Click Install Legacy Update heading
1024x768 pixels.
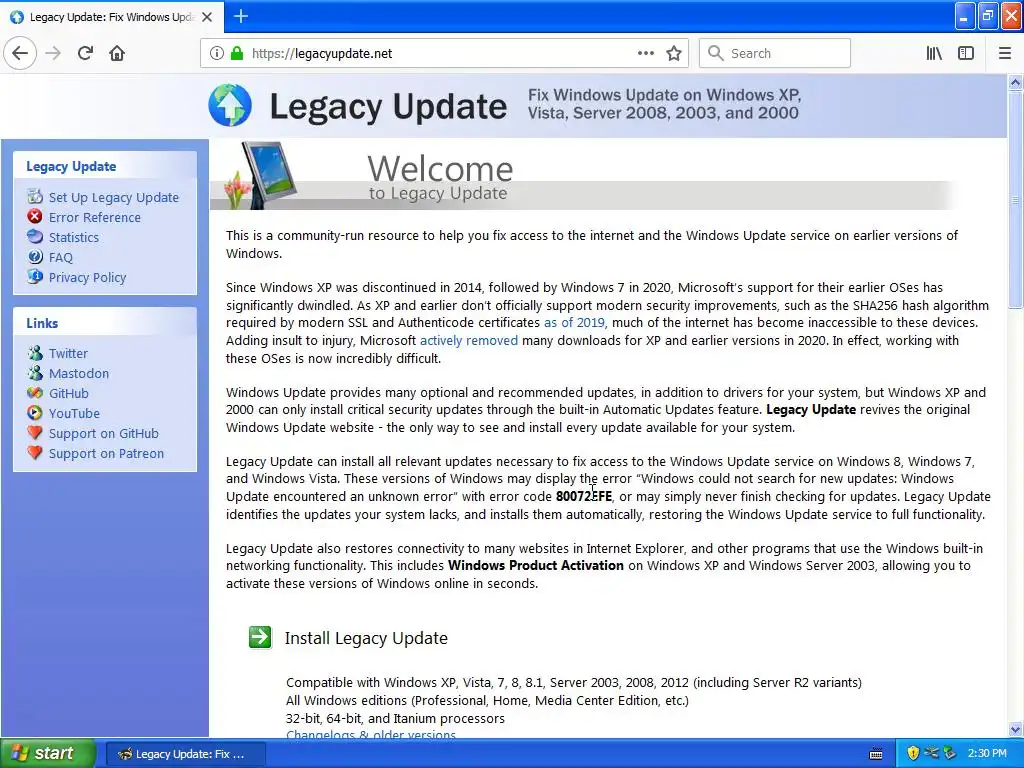366,638
